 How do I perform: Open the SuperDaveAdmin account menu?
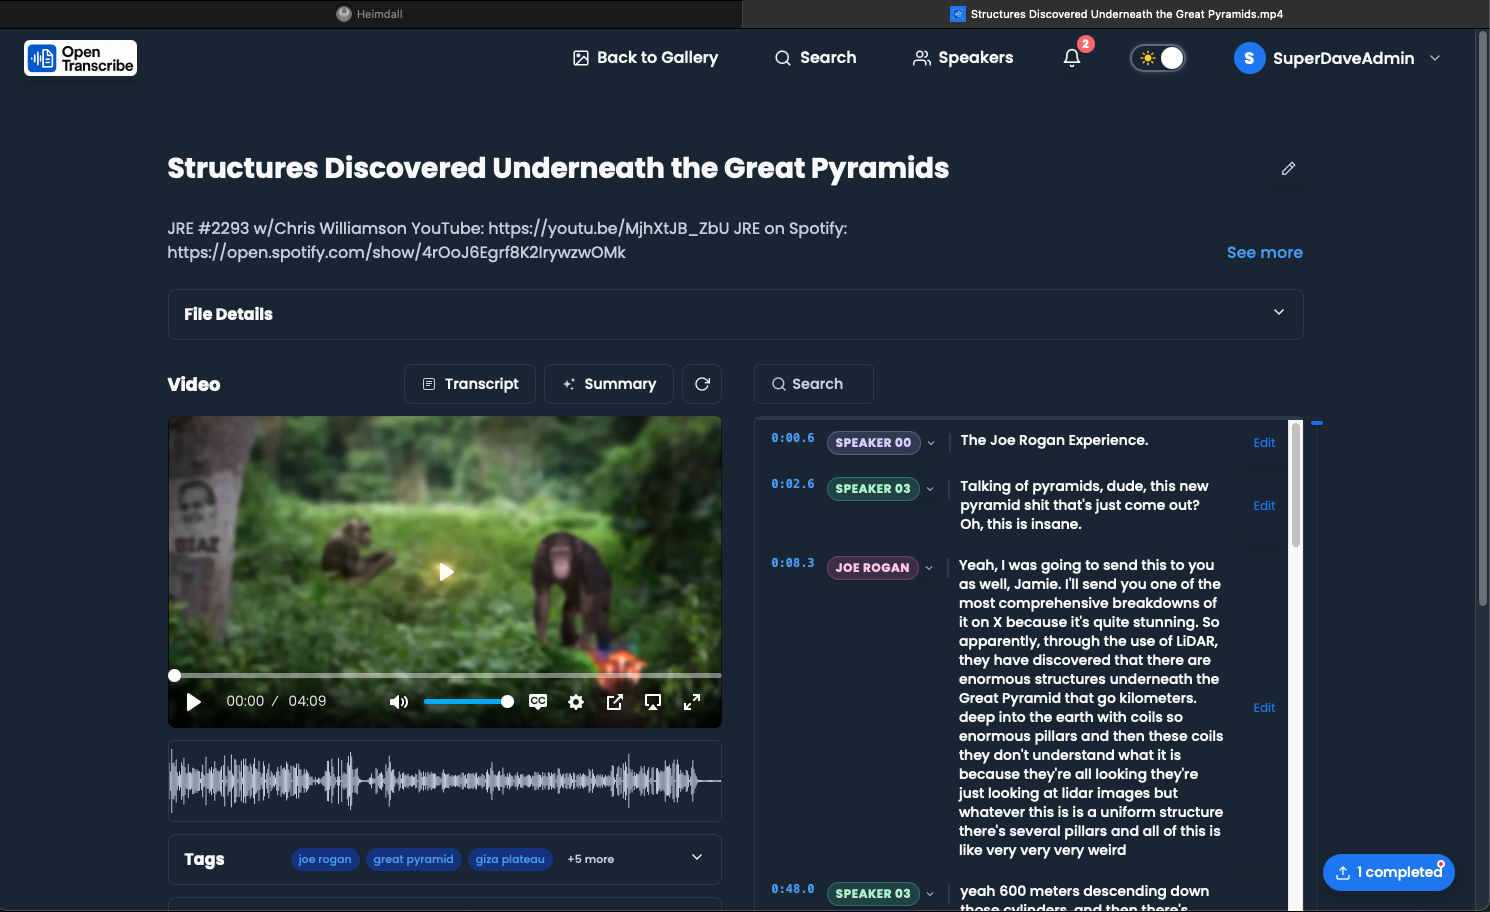[1337, 58]
